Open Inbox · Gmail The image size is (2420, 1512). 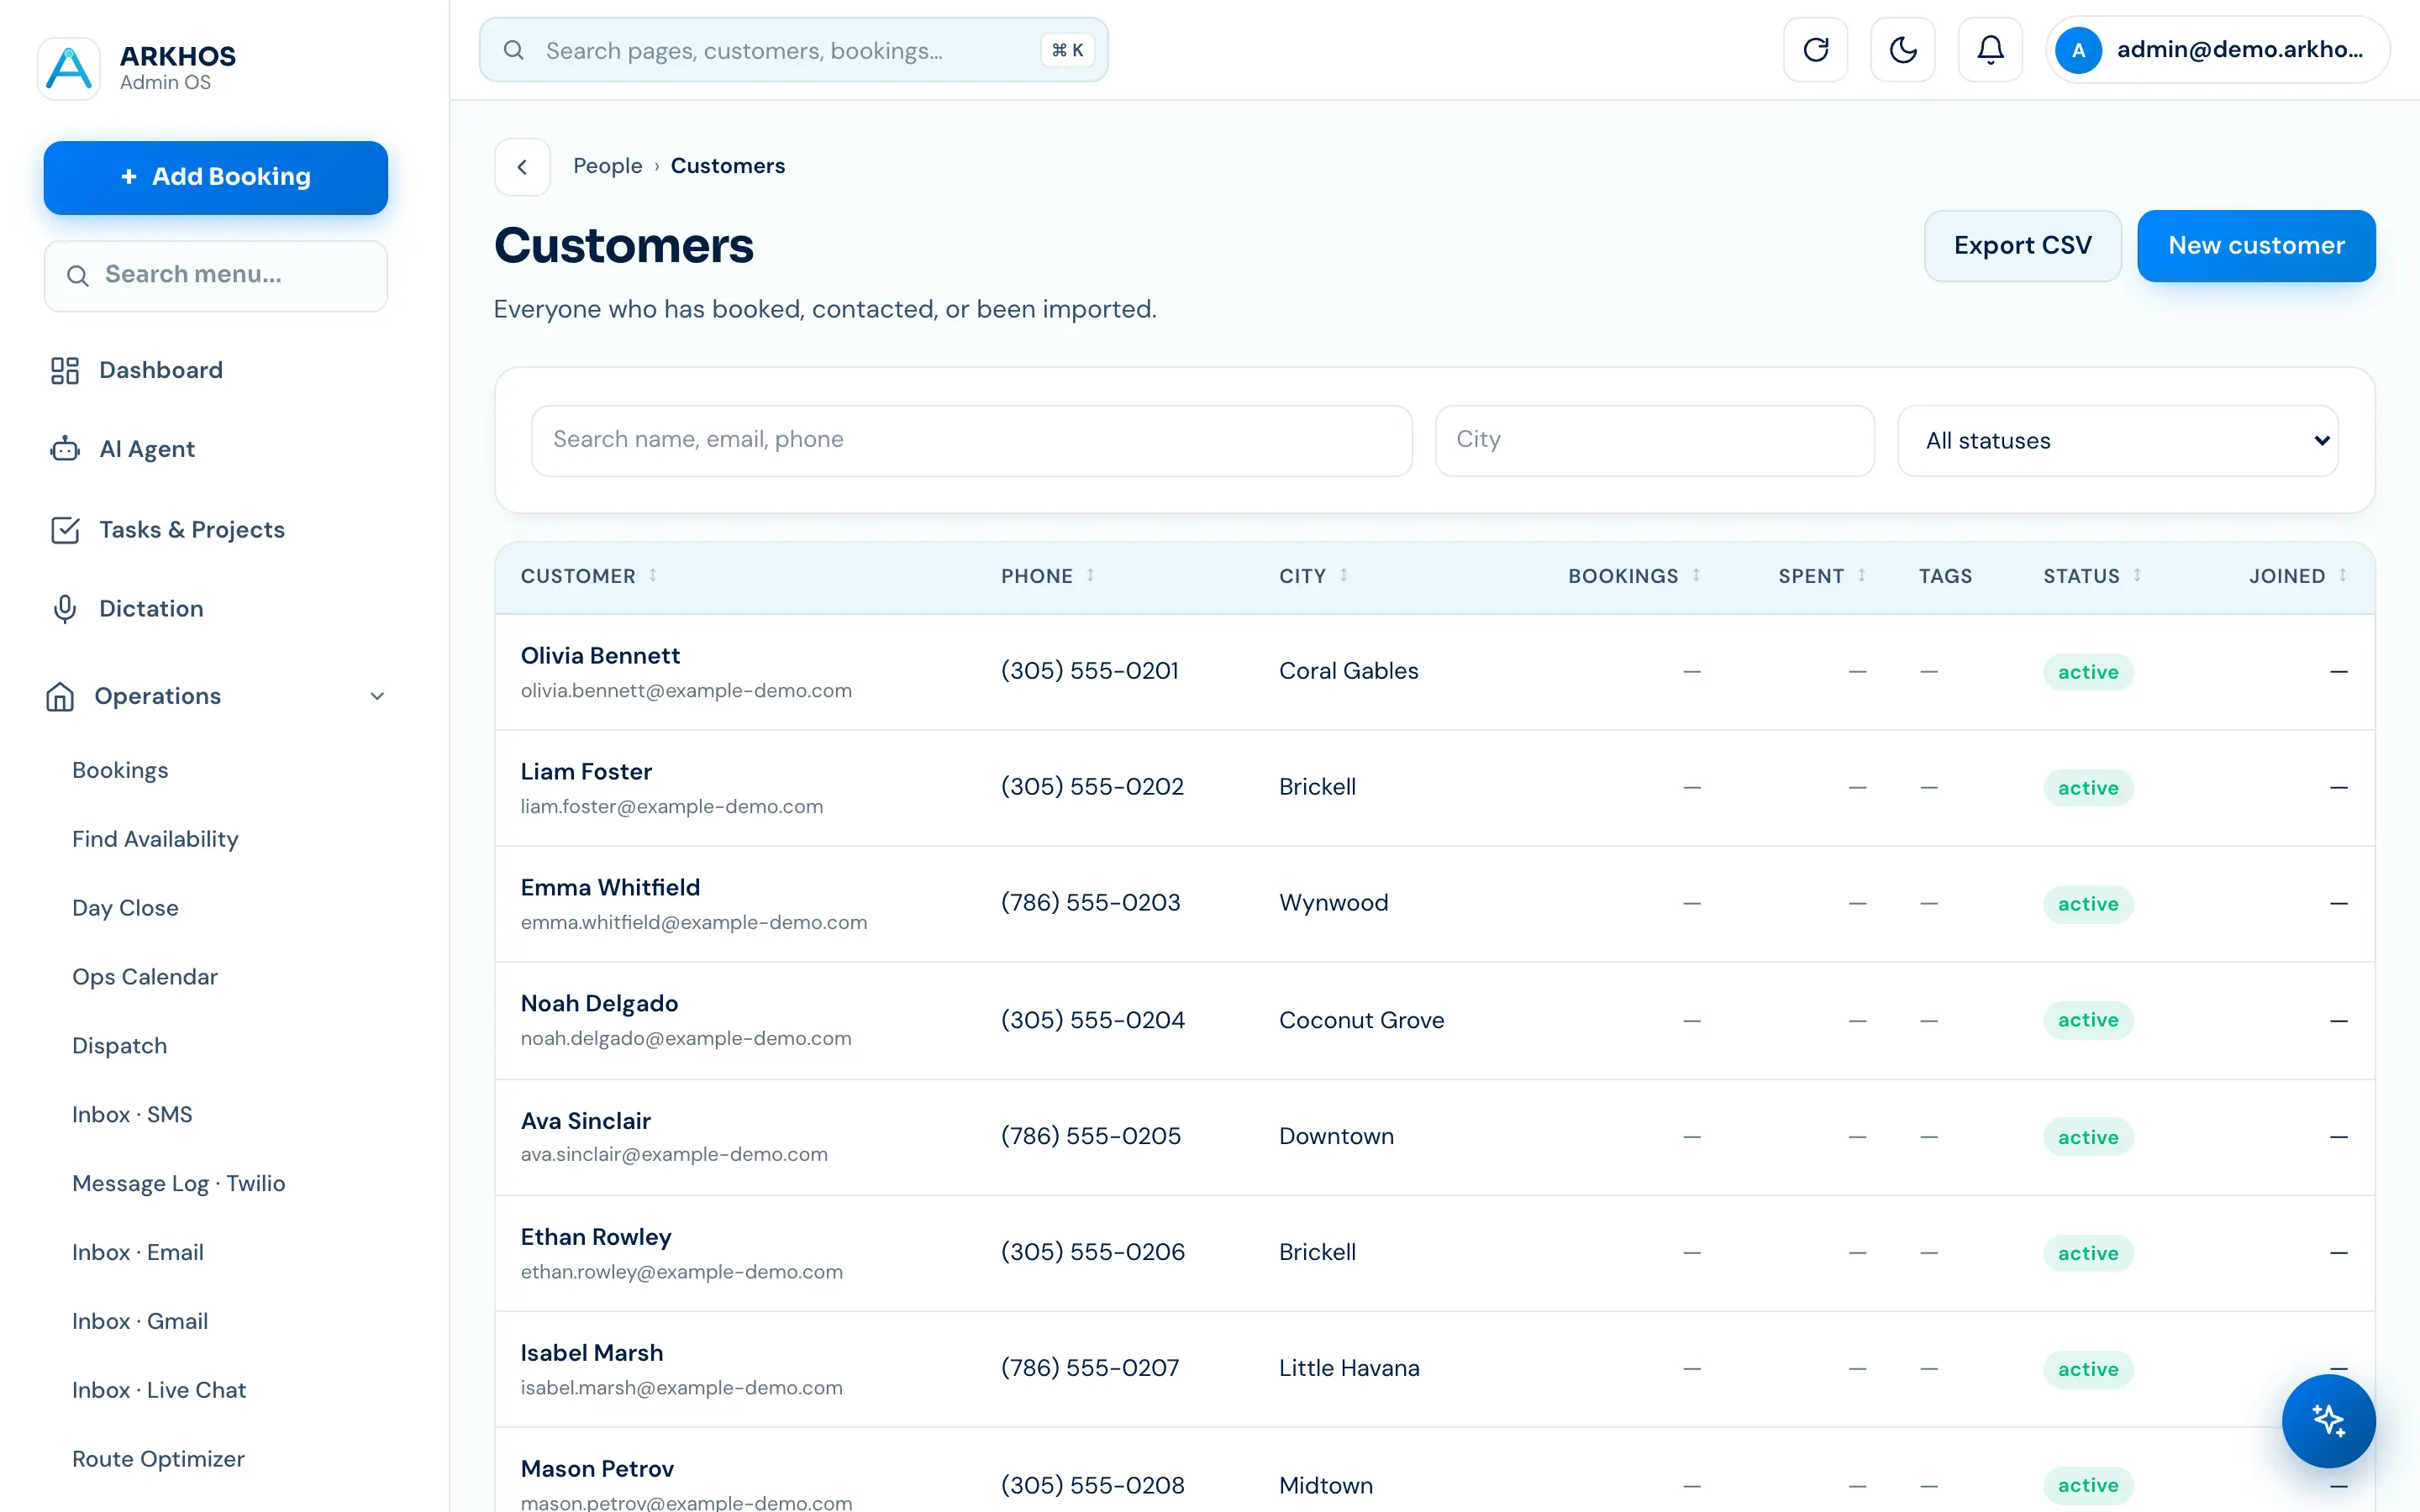(x=140, y=1322)
